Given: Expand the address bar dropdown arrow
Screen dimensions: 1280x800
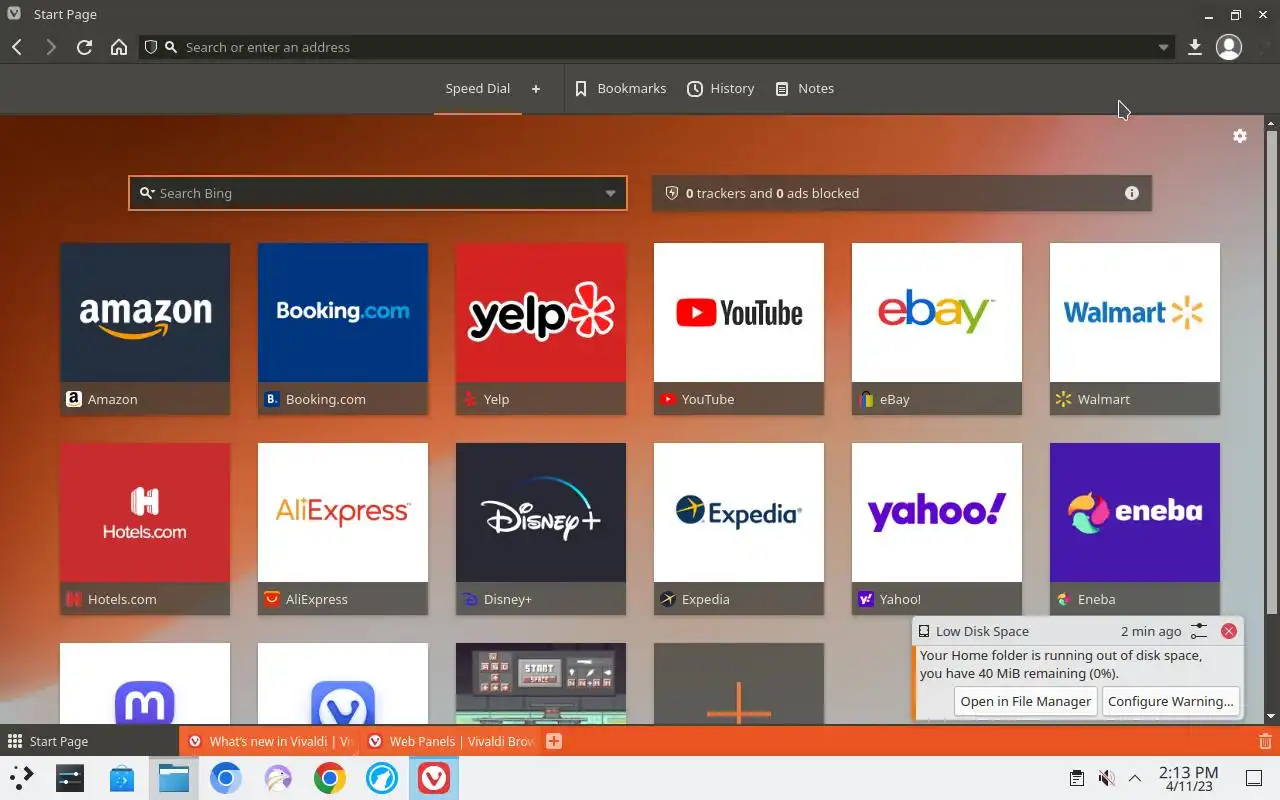Looking at the screenshot, I should coord(1163,47).
